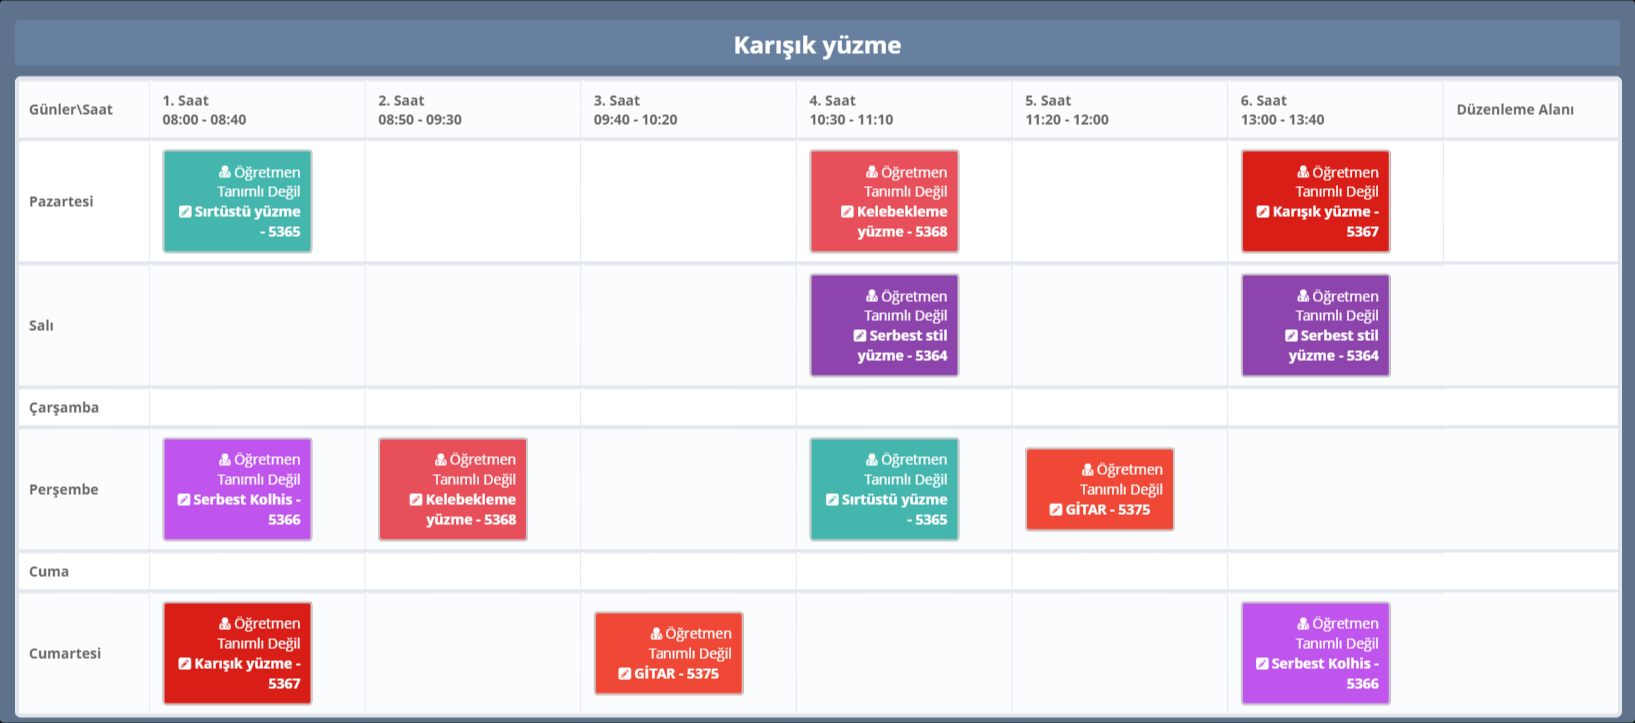The height and width of the screenshot is (723, 1635).
Task: Click empty Salı 1. Saat cell
Action: pos(256,326)
